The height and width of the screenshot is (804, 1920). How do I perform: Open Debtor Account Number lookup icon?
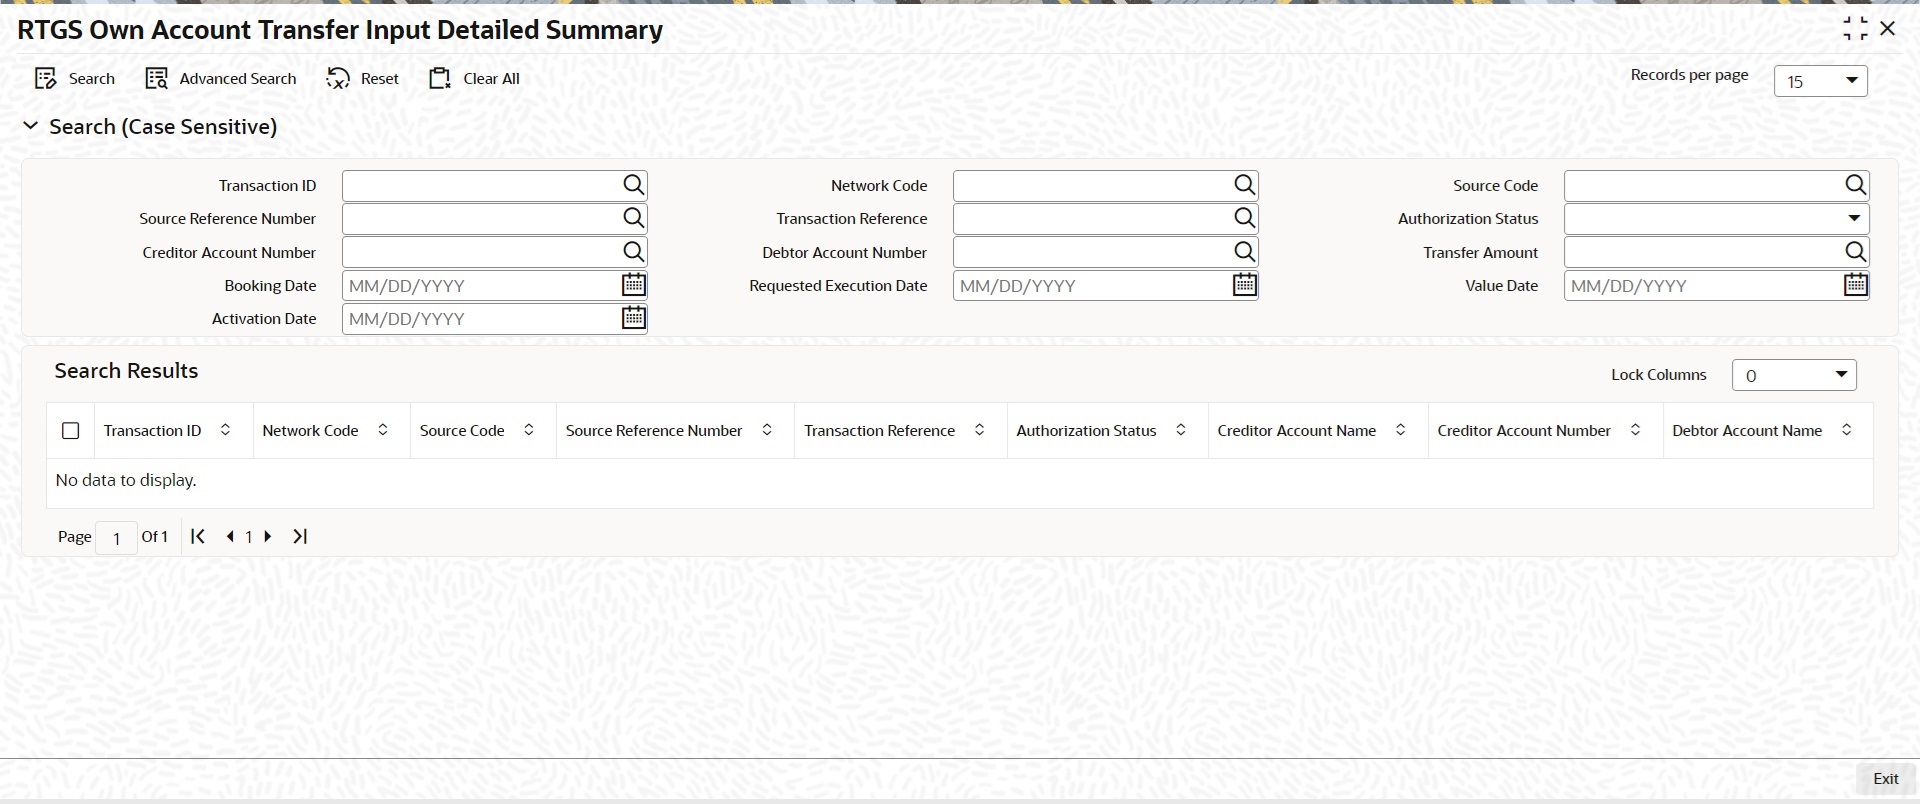coord(1245,252)
